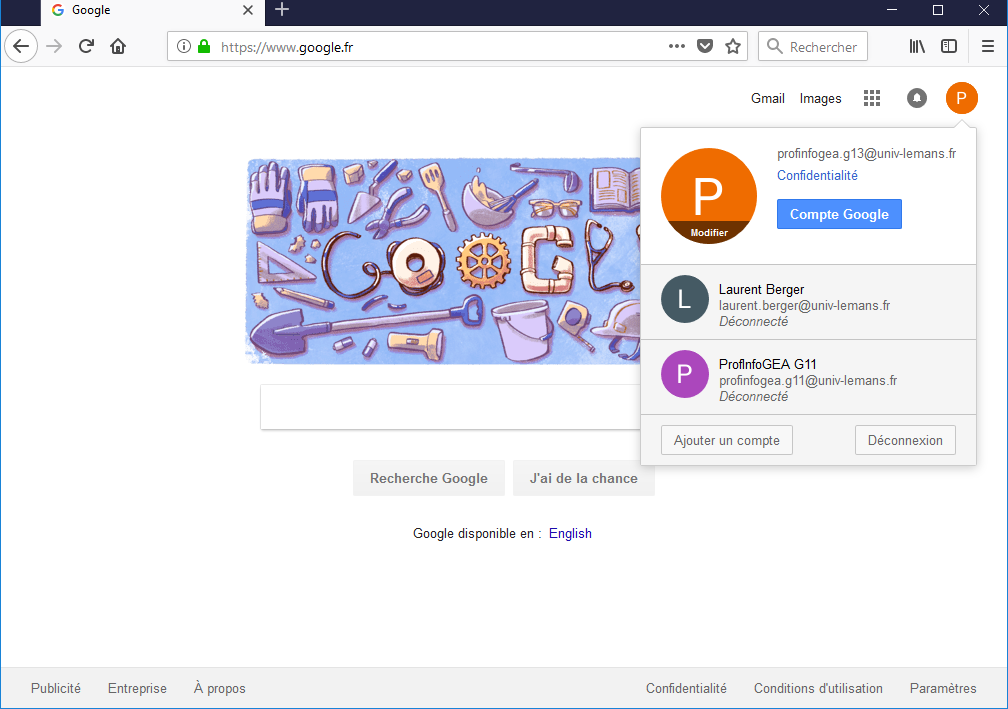Switch Google to English
Screen dimensions: 1008x709
570,534
